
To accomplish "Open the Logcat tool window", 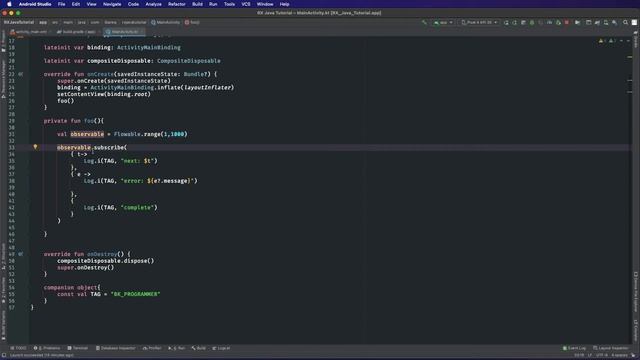I will click(x=221, y=348).
